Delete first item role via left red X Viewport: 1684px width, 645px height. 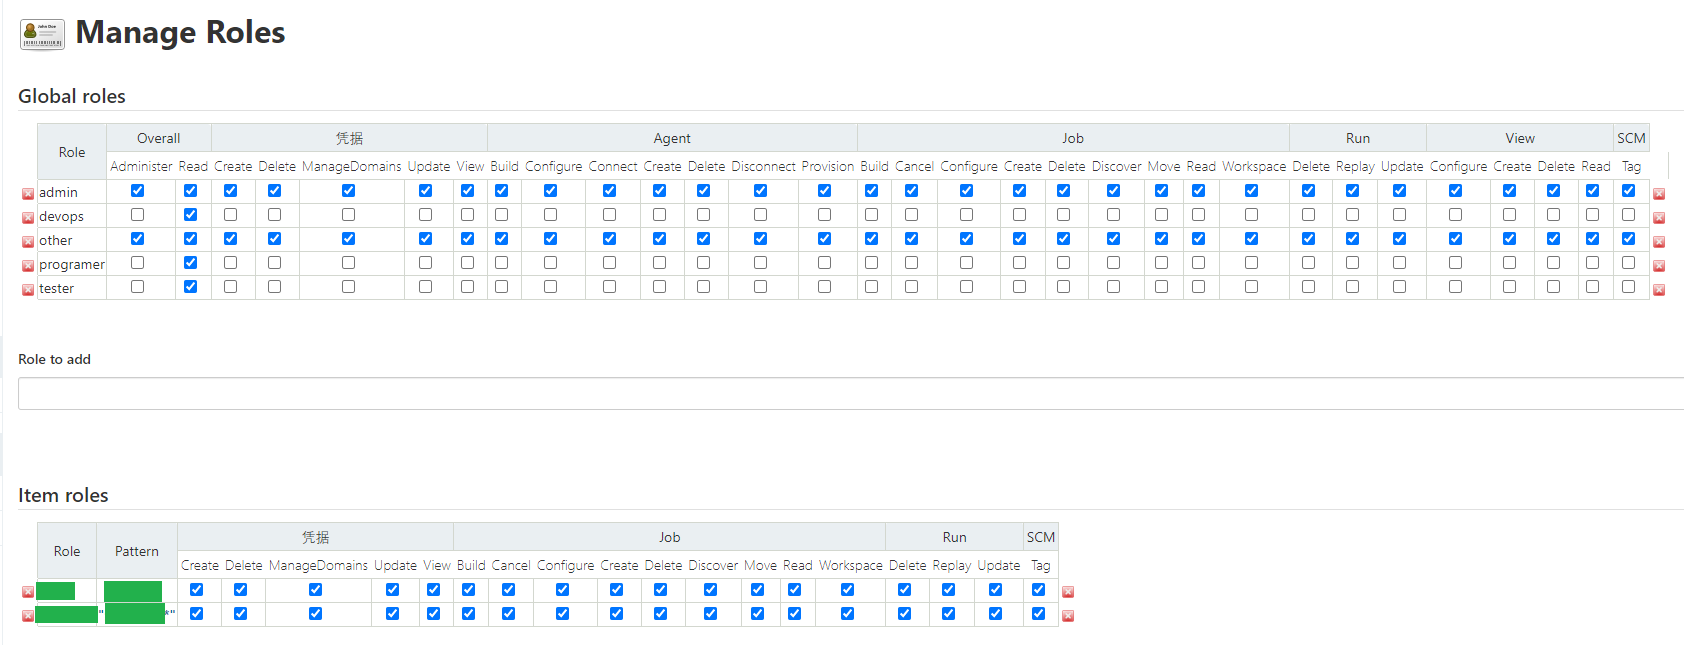(28, 592)
